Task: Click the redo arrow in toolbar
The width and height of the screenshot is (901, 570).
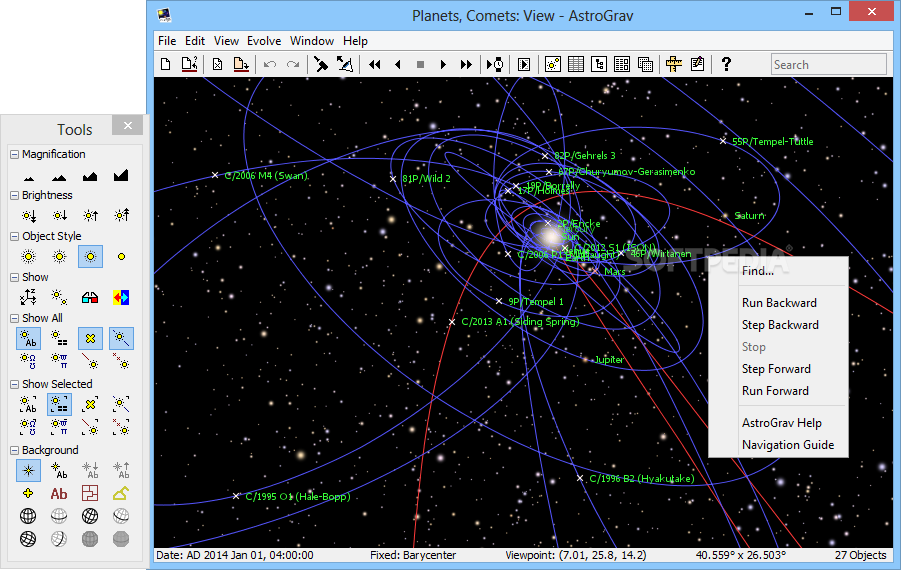Action: [x=293, y=64]
